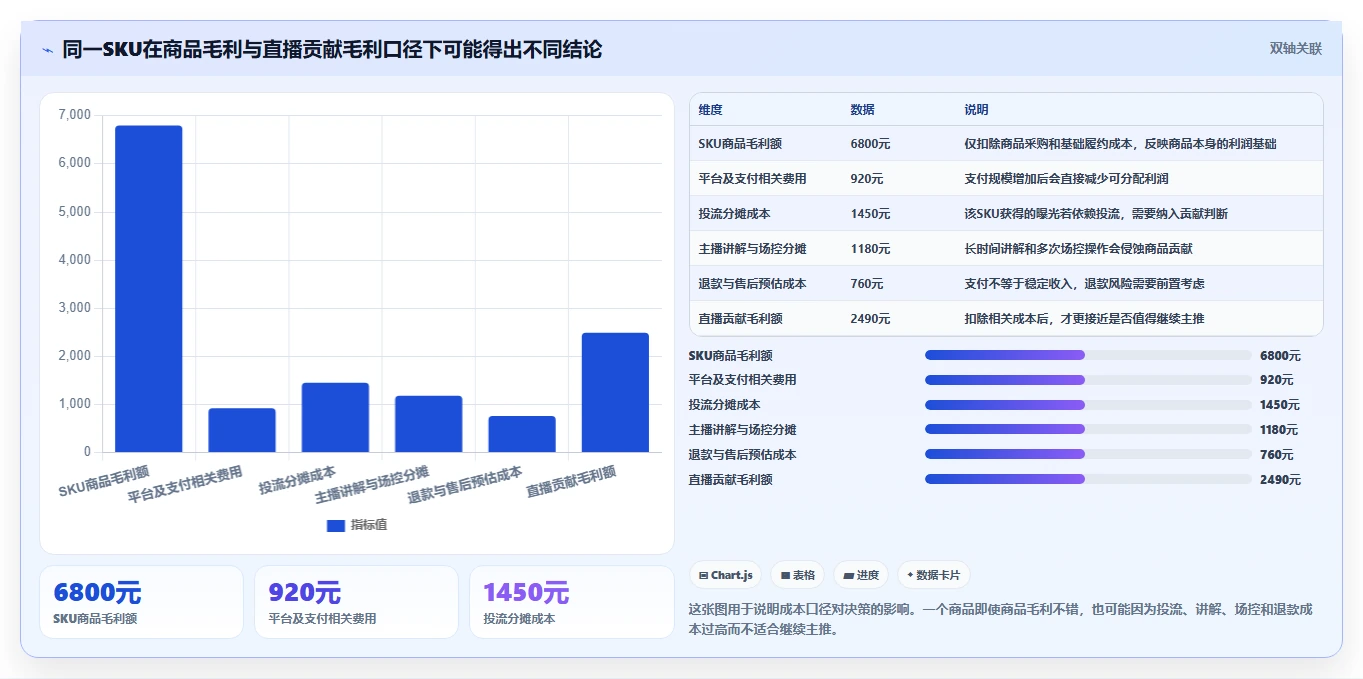Viewport: 1363px width, 679px height.
Task: Click the 3,000 y-axis tick label
Action: coord(75,308)
